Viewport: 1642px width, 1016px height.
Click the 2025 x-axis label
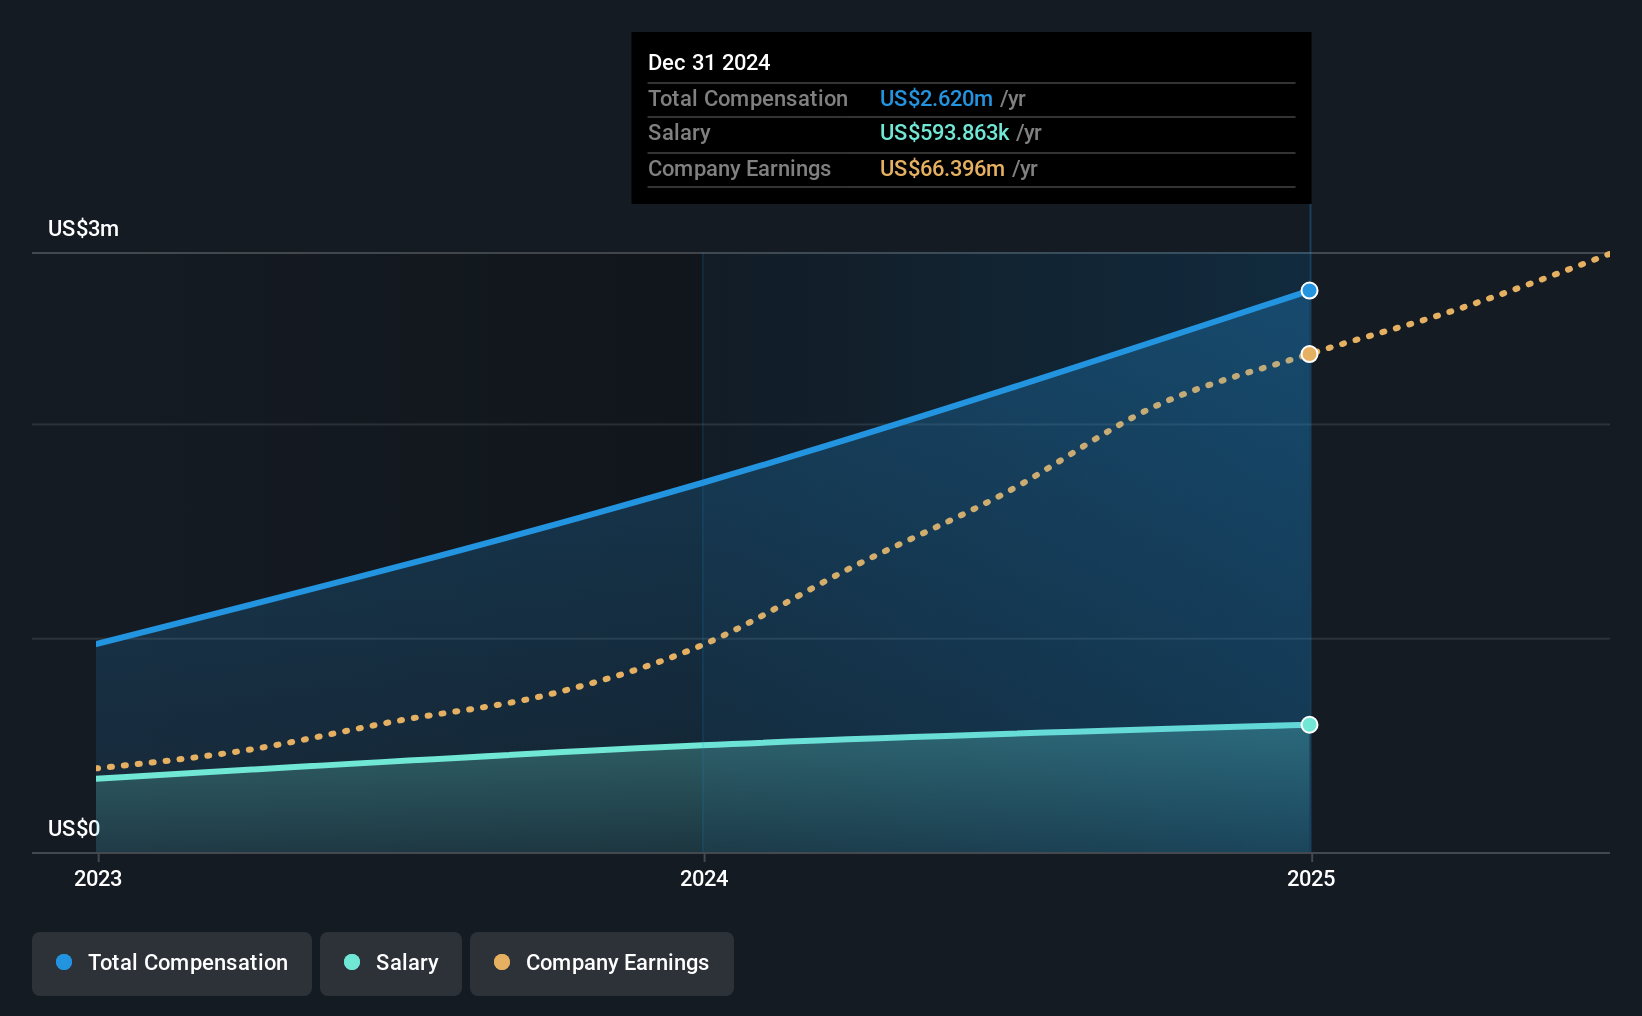[1311, 878]
